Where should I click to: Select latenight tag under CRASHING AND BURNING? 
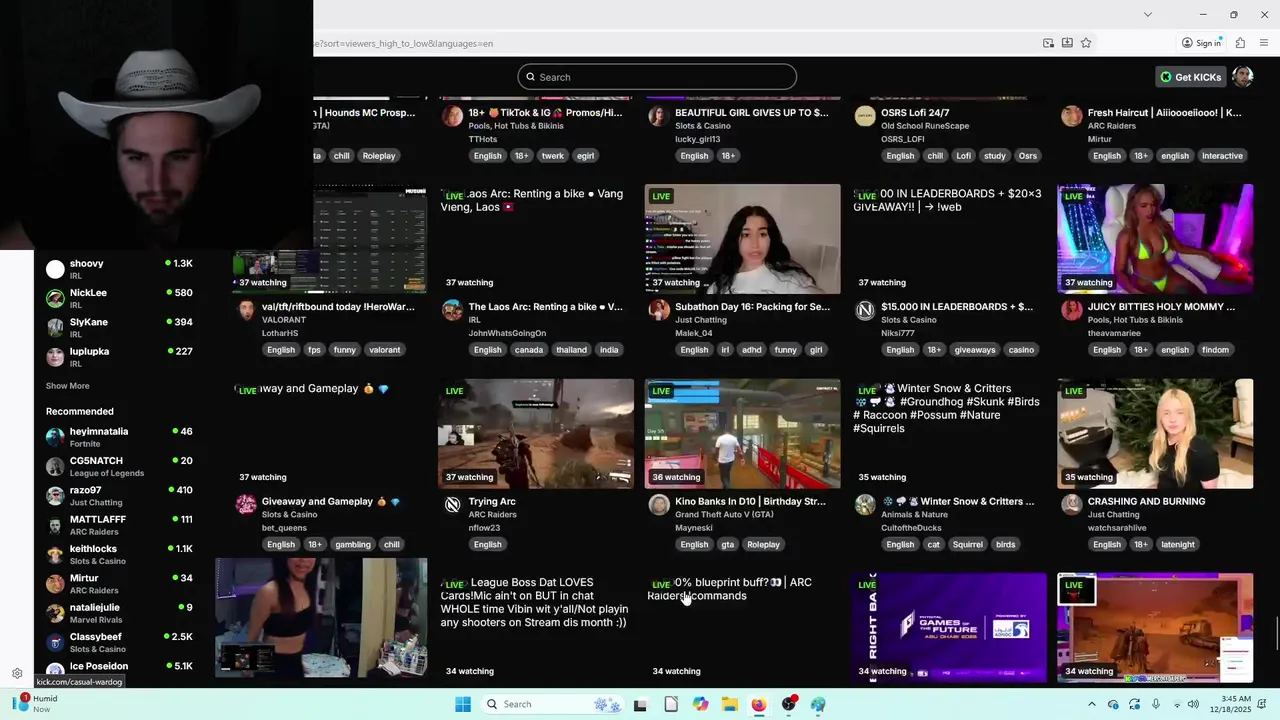click(1177, 545)
